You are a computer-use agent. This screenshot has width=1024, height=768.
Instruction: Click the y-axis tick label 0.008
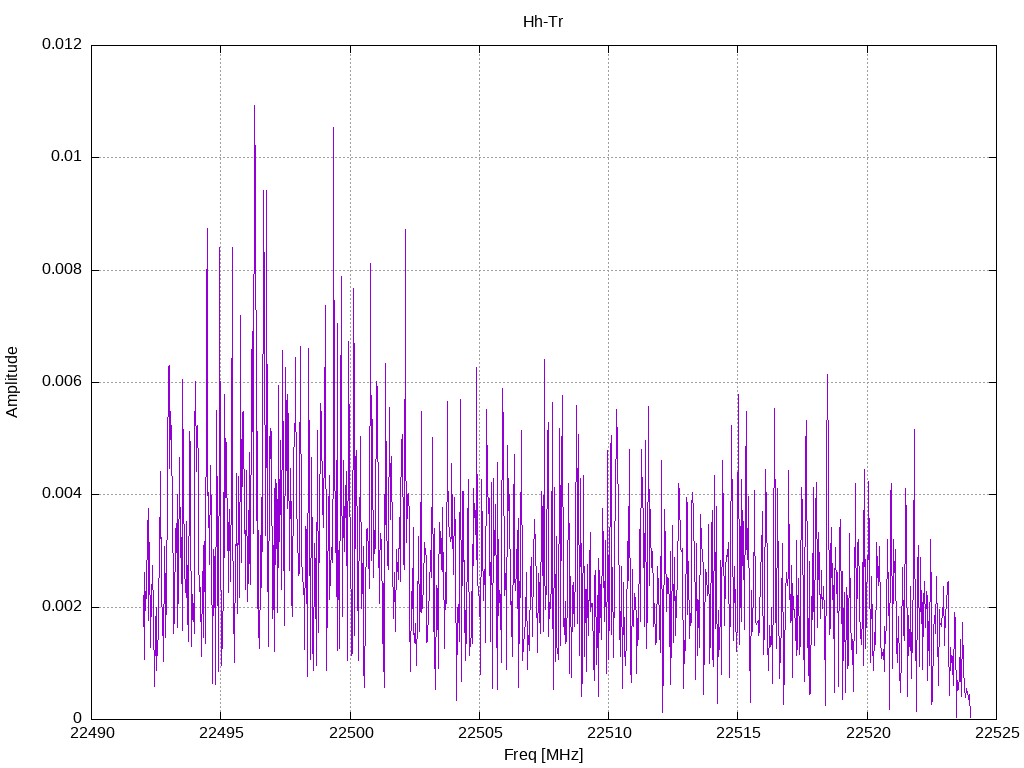(62, 269)
